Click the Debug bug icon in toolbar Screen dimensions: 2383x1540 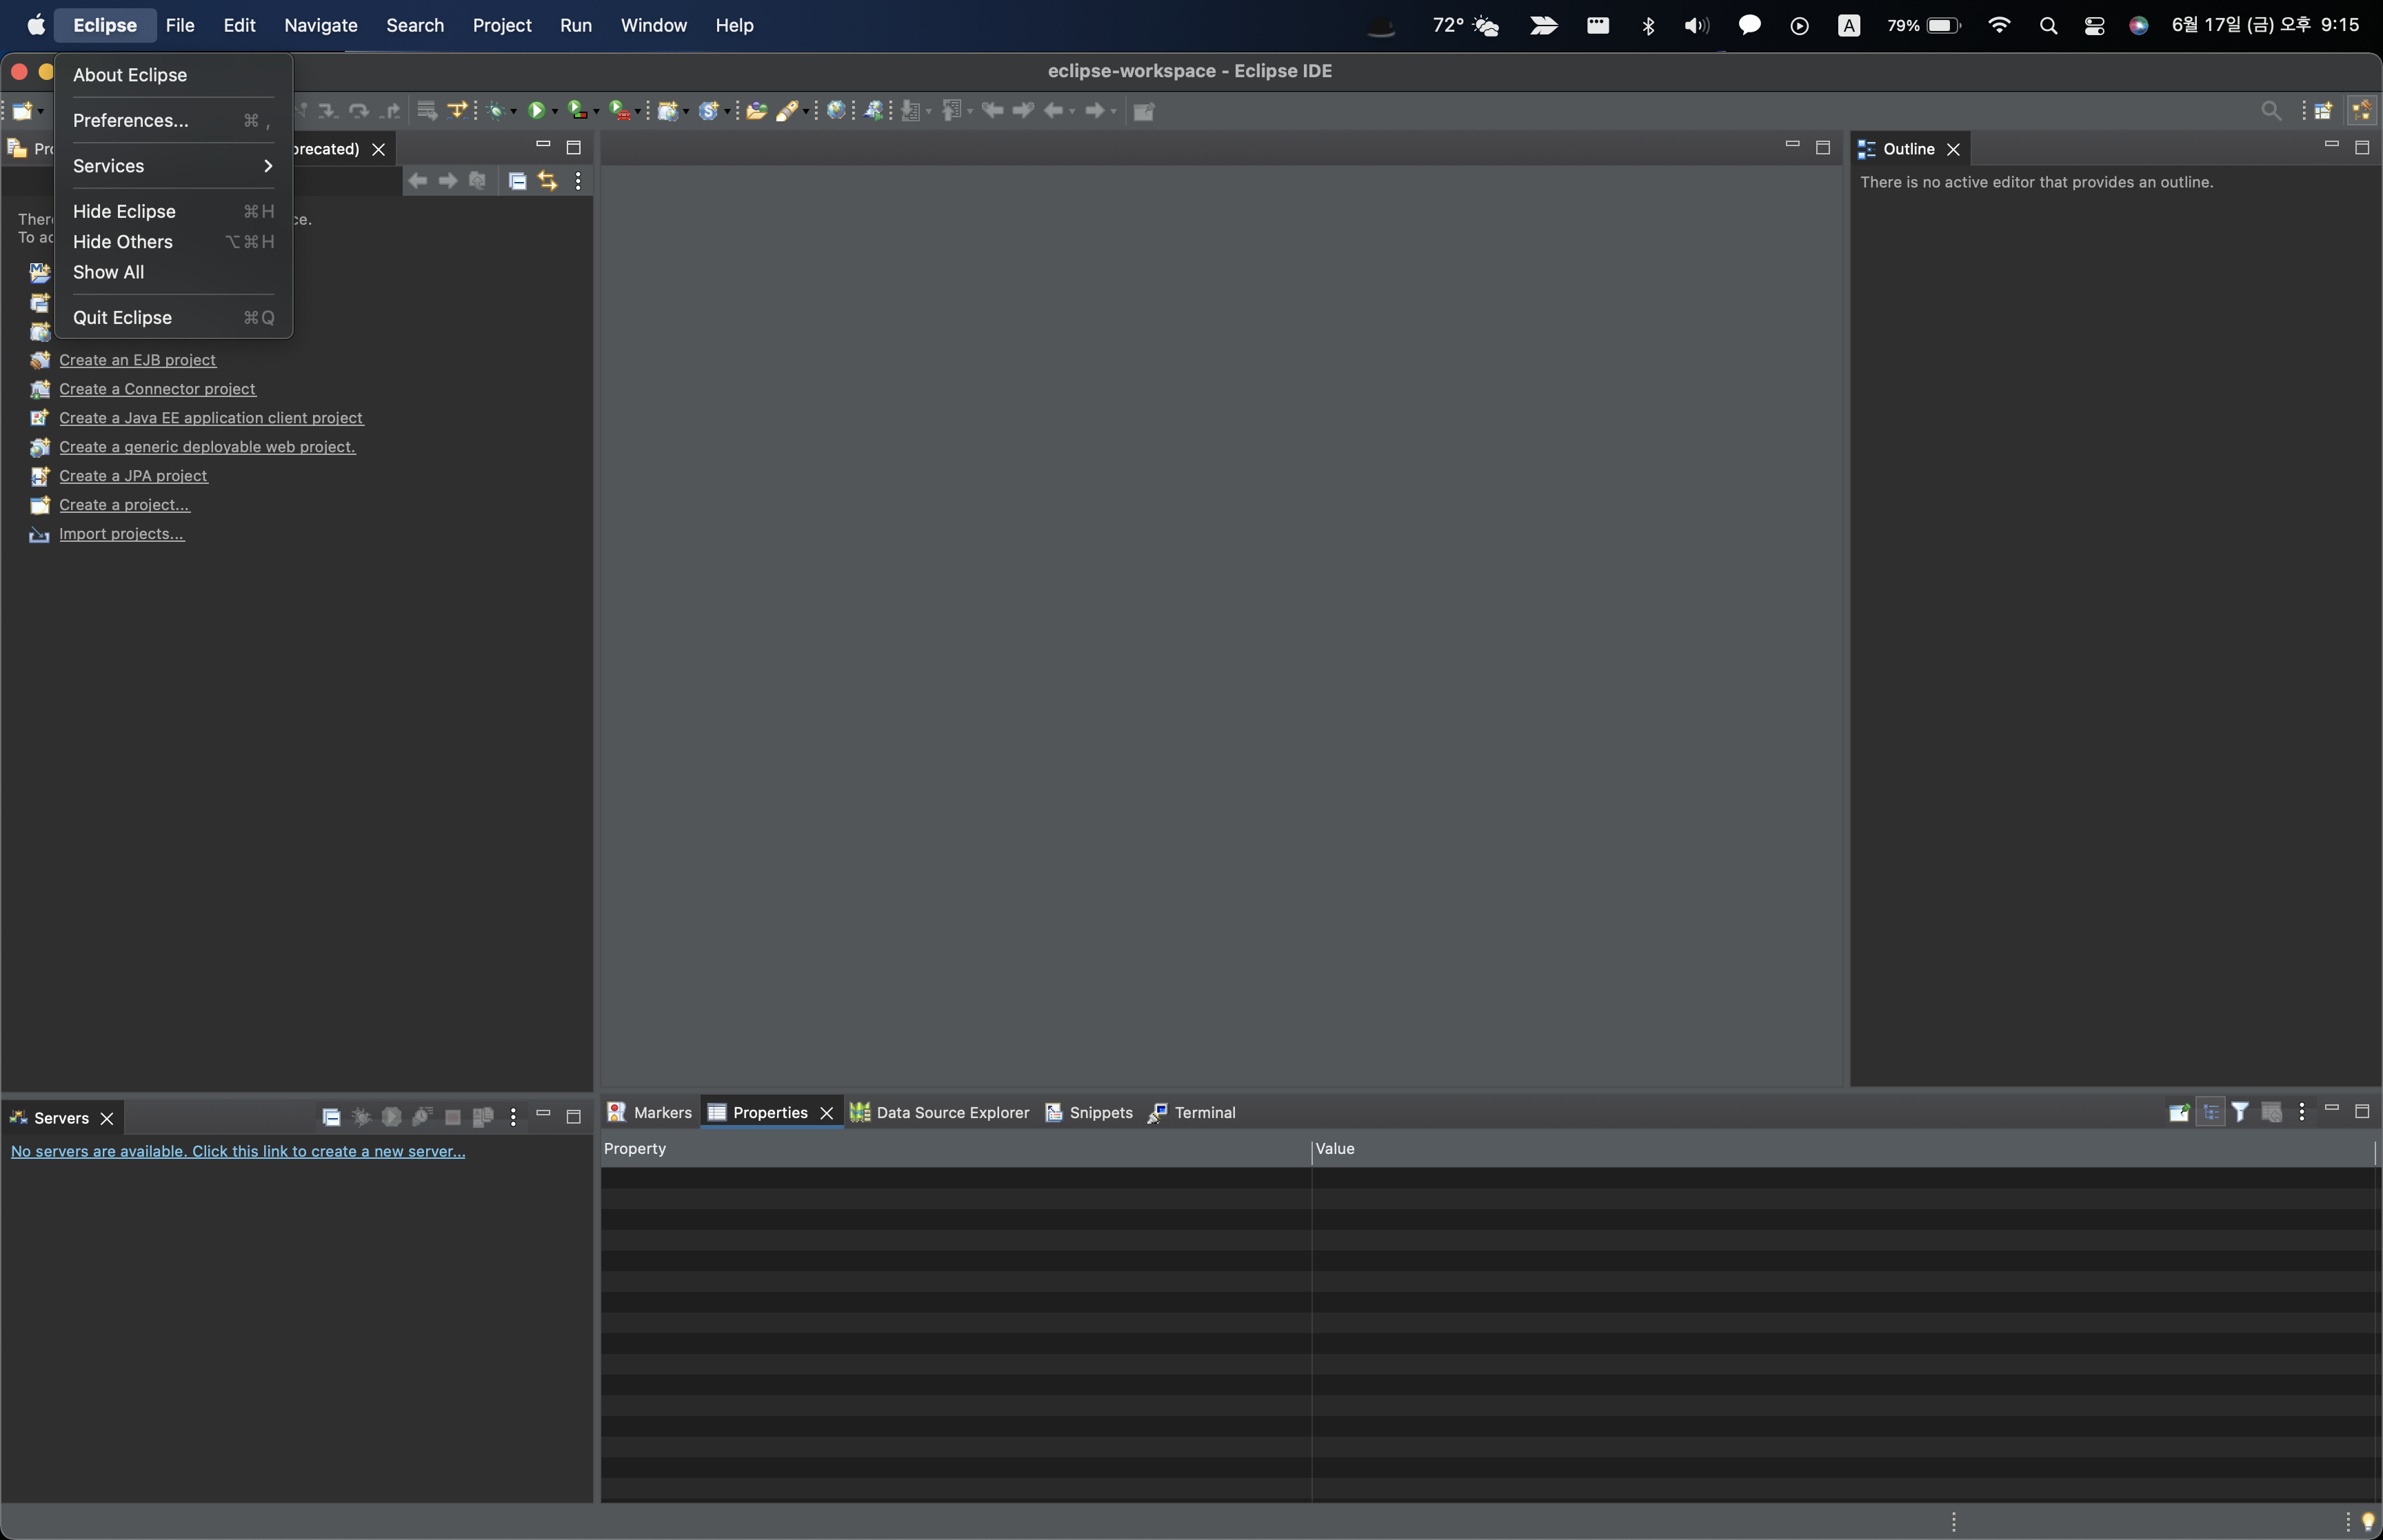496,110
